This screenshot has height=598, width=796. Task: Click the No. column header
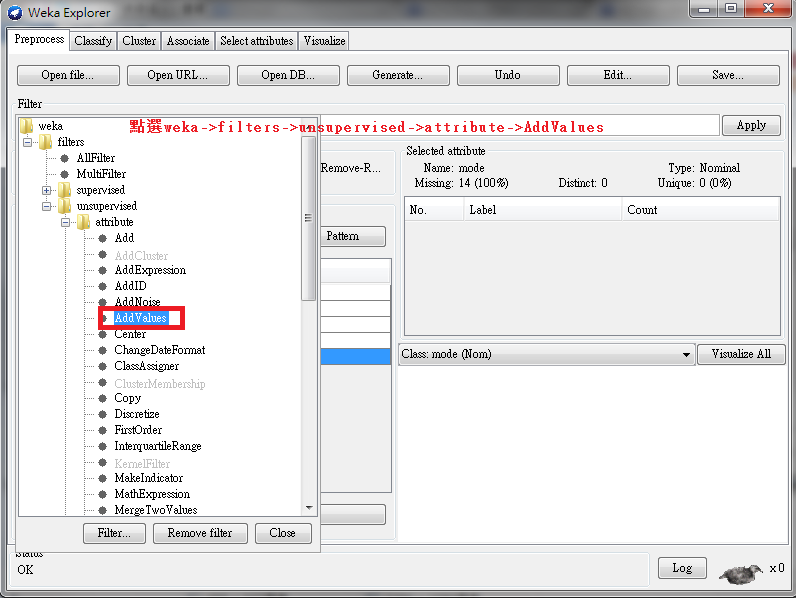[x=434, y=210]
